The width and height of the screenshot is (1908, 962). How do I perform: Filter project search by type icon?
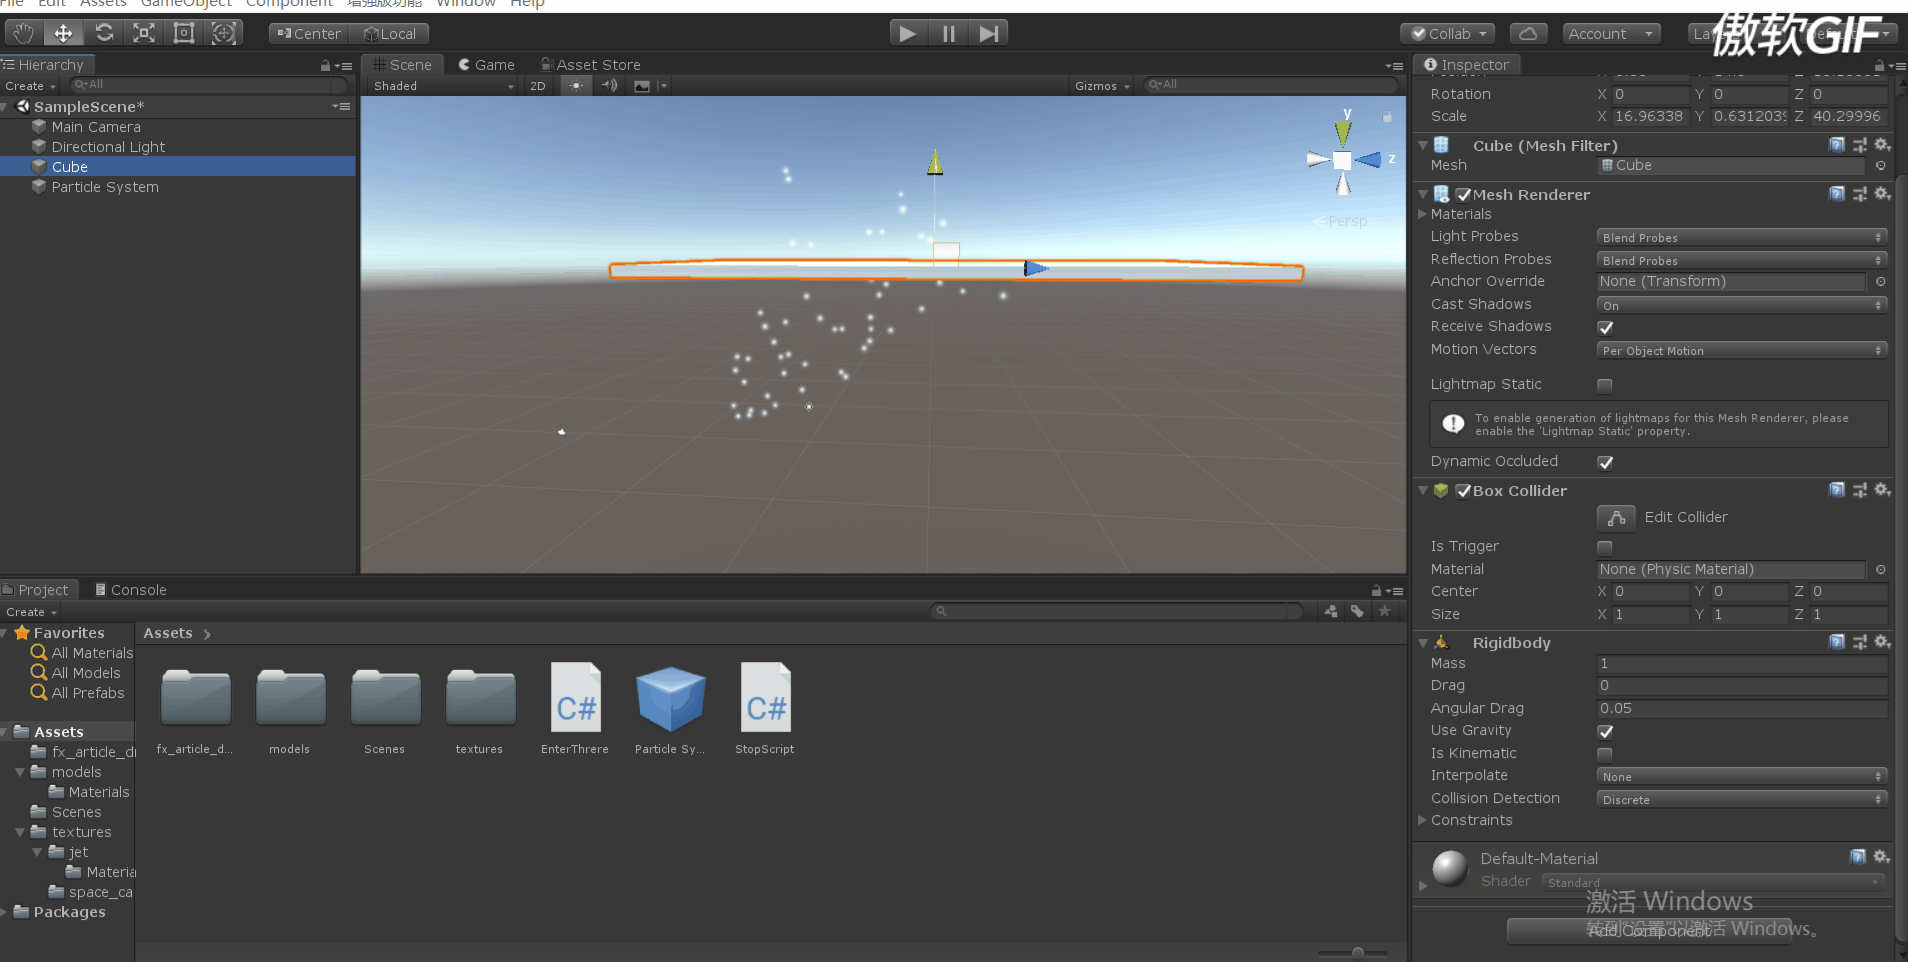pos(1331,611)
